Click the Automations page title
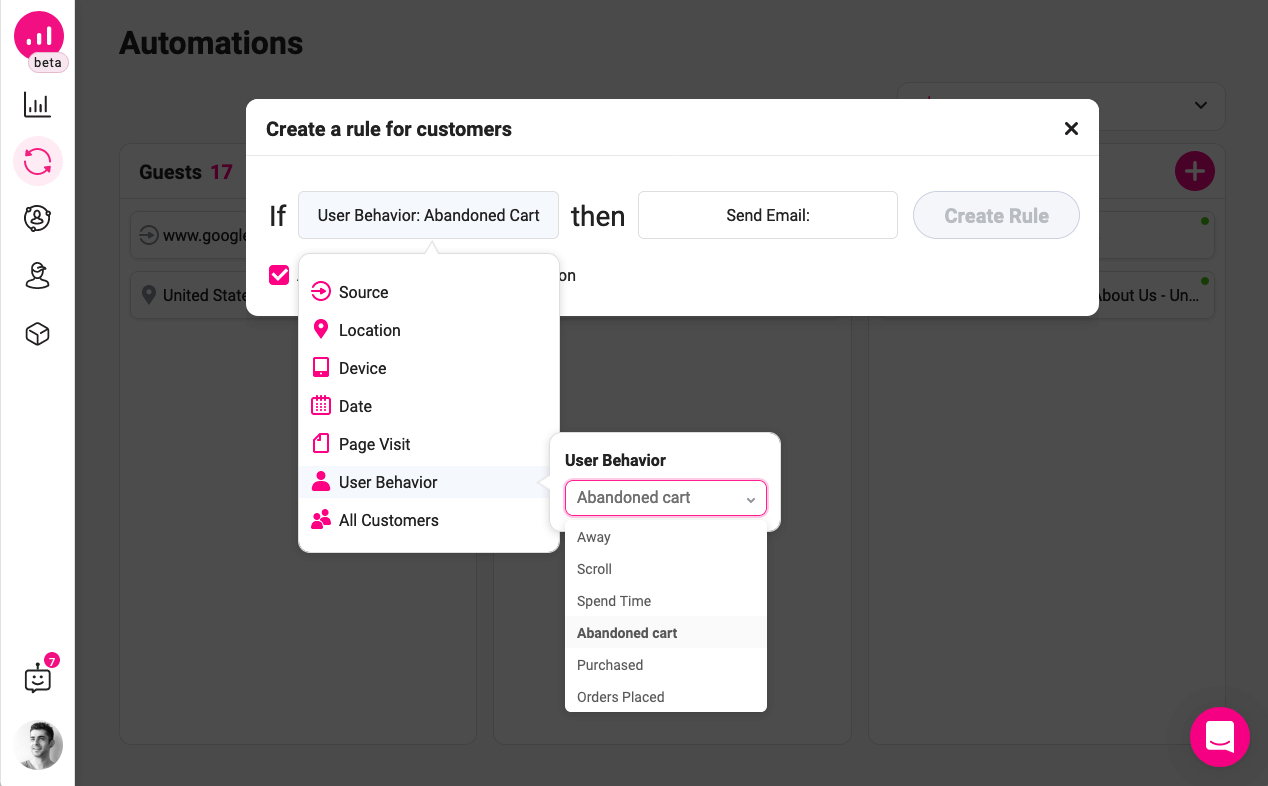 pos(211,43)
